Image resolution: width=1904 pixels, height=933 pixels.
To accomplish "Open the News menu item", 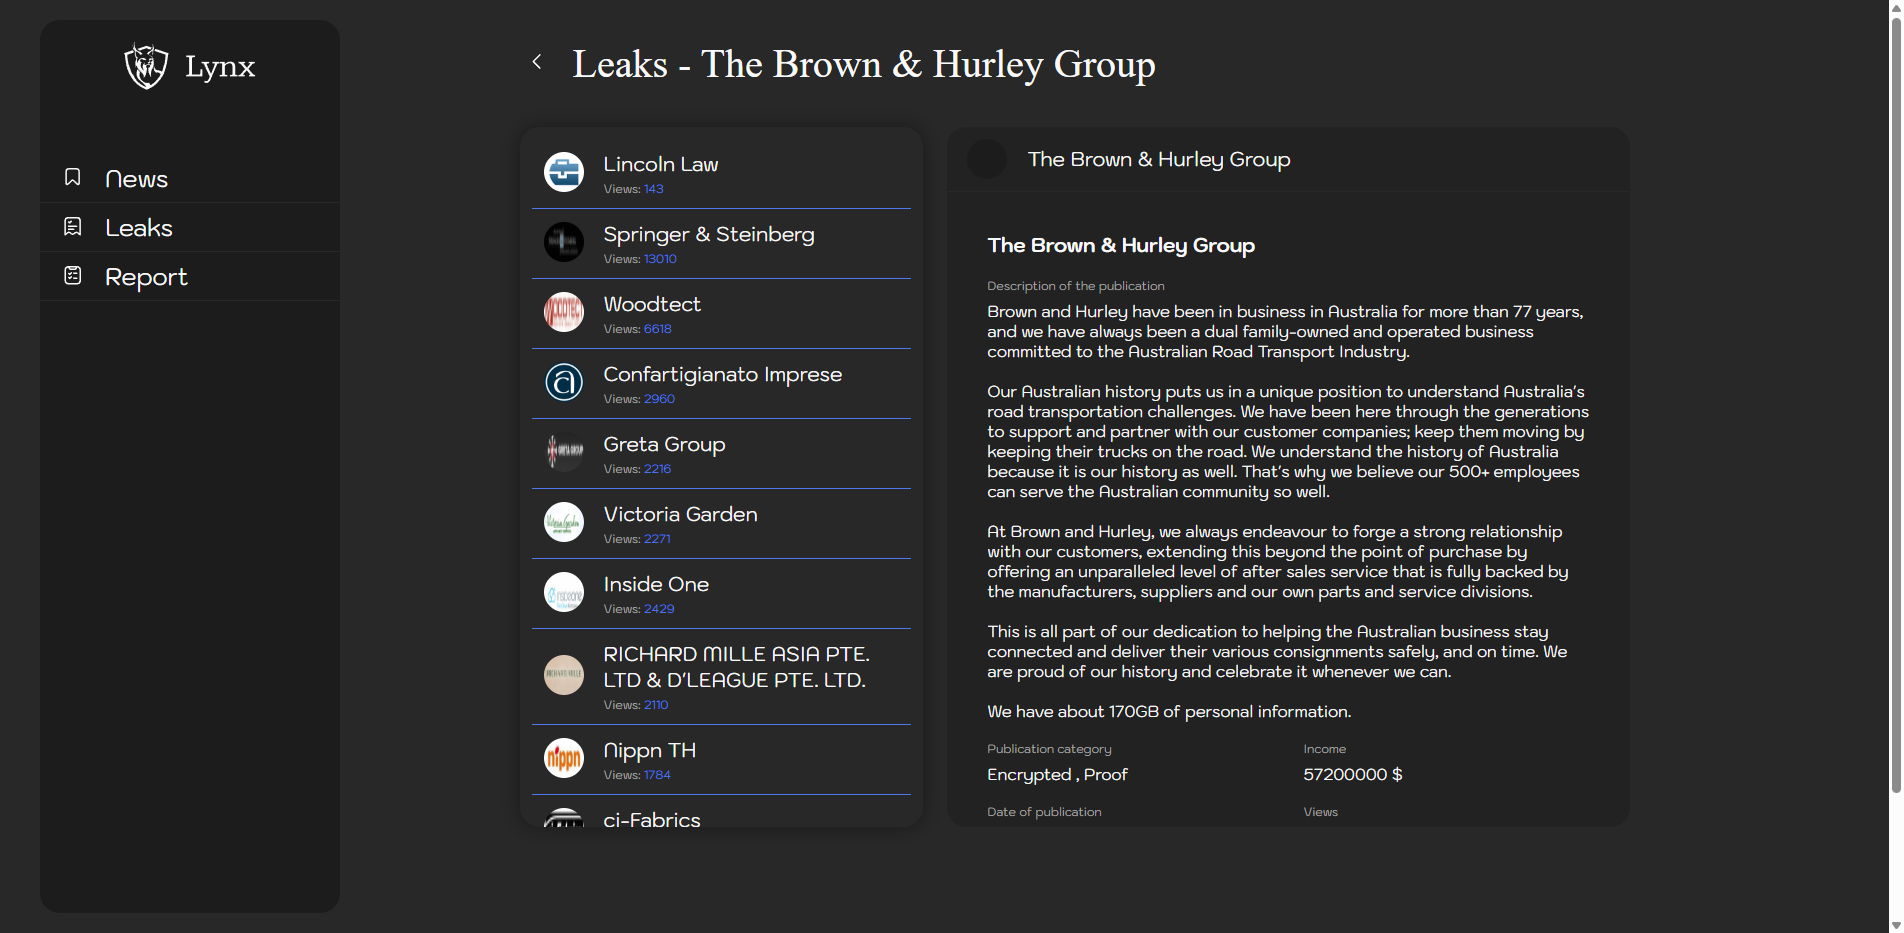I will (136, 179).
